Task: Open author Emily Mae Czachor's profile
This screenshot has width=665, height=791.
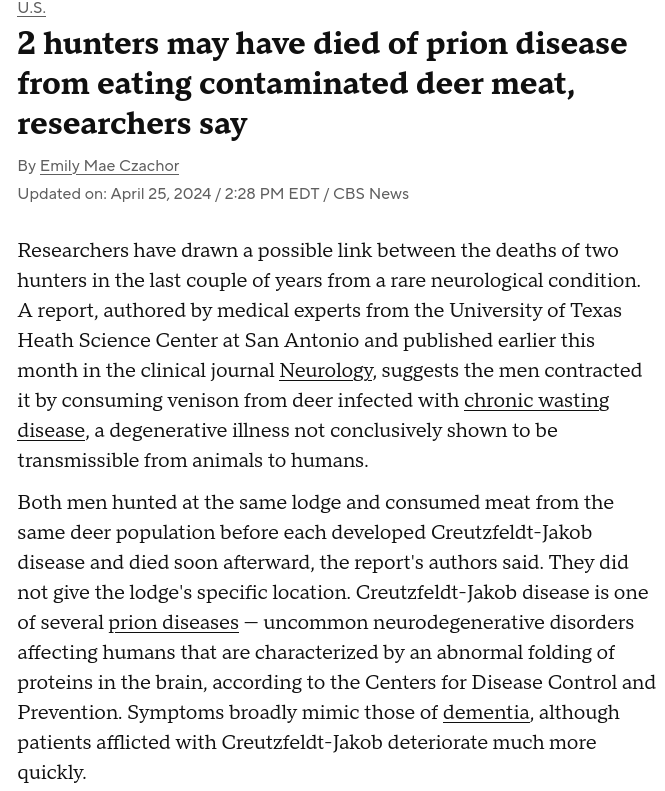Action: 109,166
